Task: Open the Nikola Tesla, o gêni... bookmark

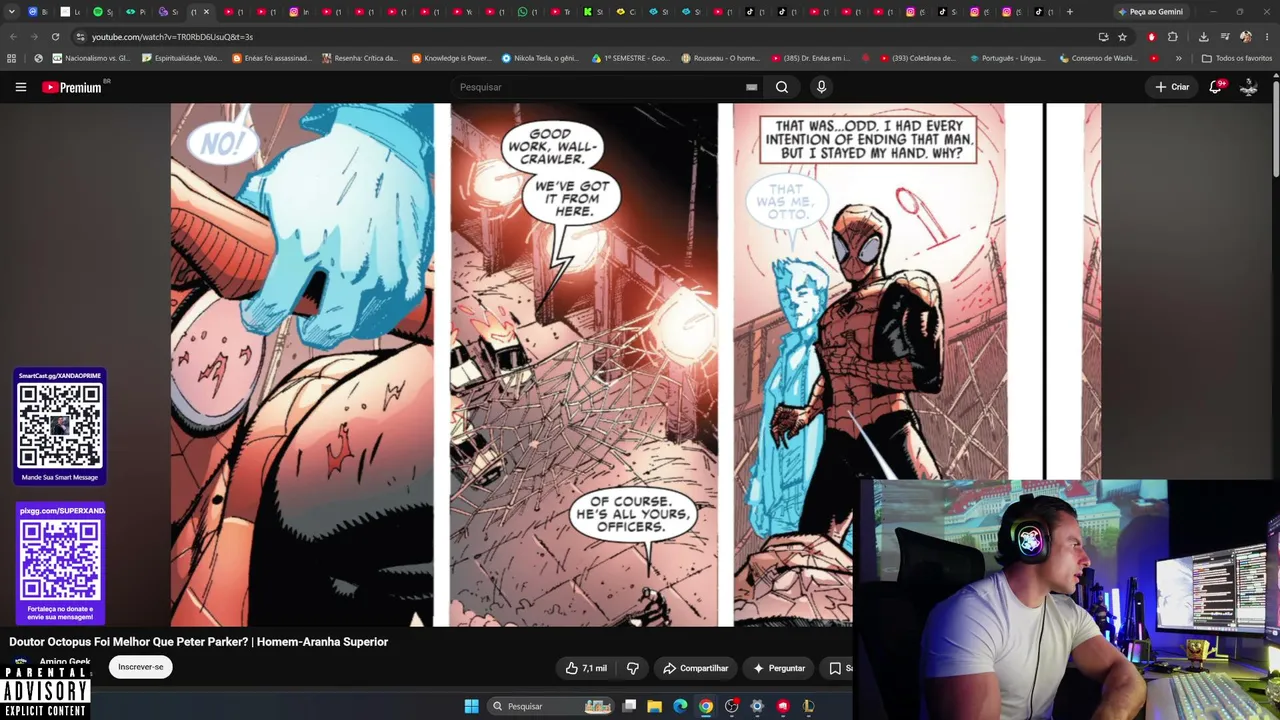Action: [540, 58]
